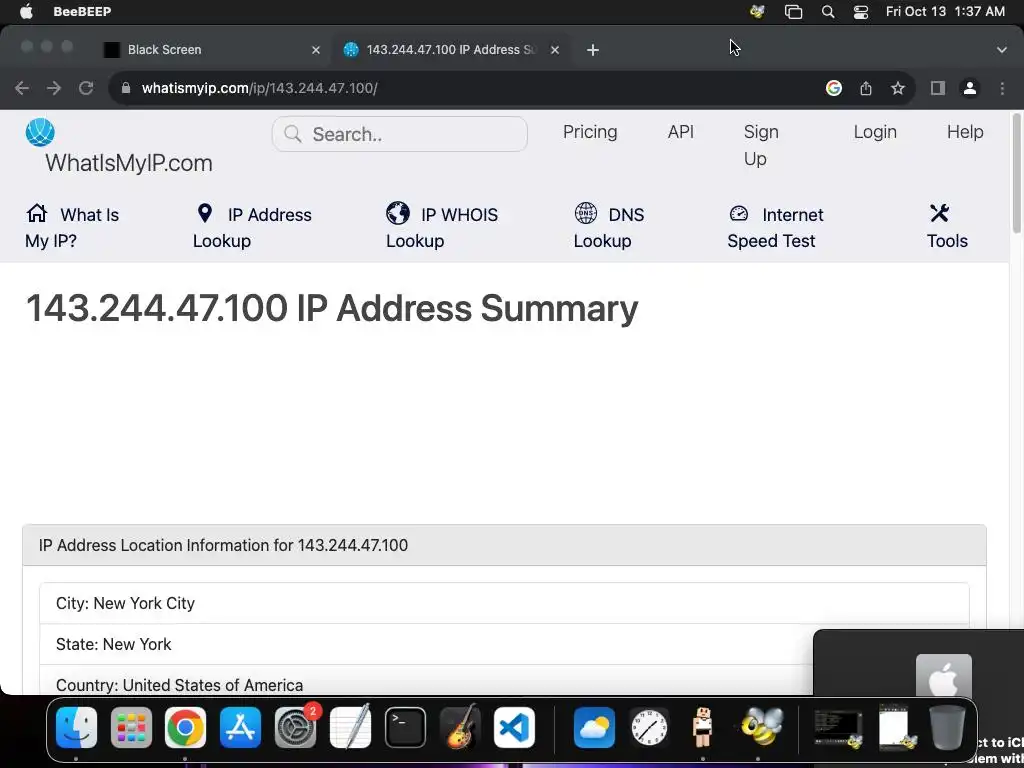This screenshot has width=1024, height=768.
Task: Open Finder from the Dock
Action: [76, 727]
